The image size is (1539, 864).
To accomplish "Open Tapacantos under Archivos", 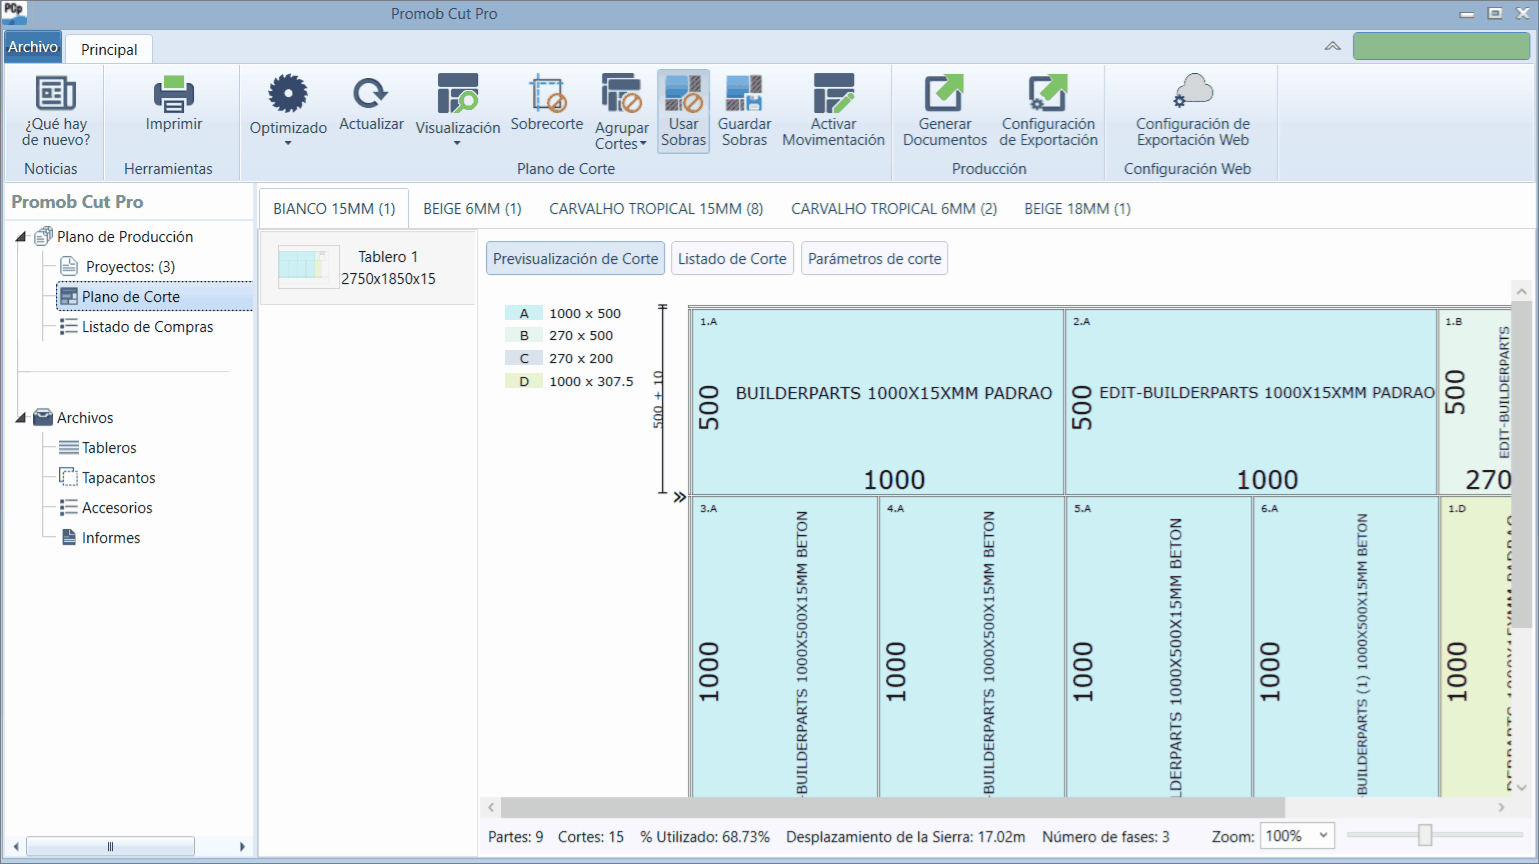I will [x=118, y=478].
